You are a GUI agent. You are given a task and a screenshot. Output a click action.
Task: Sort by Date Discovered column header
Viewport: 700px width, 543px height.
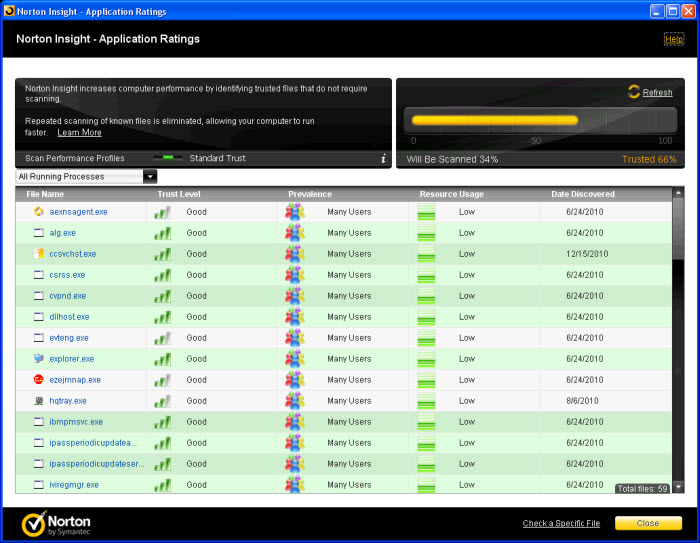coord(583,194)
